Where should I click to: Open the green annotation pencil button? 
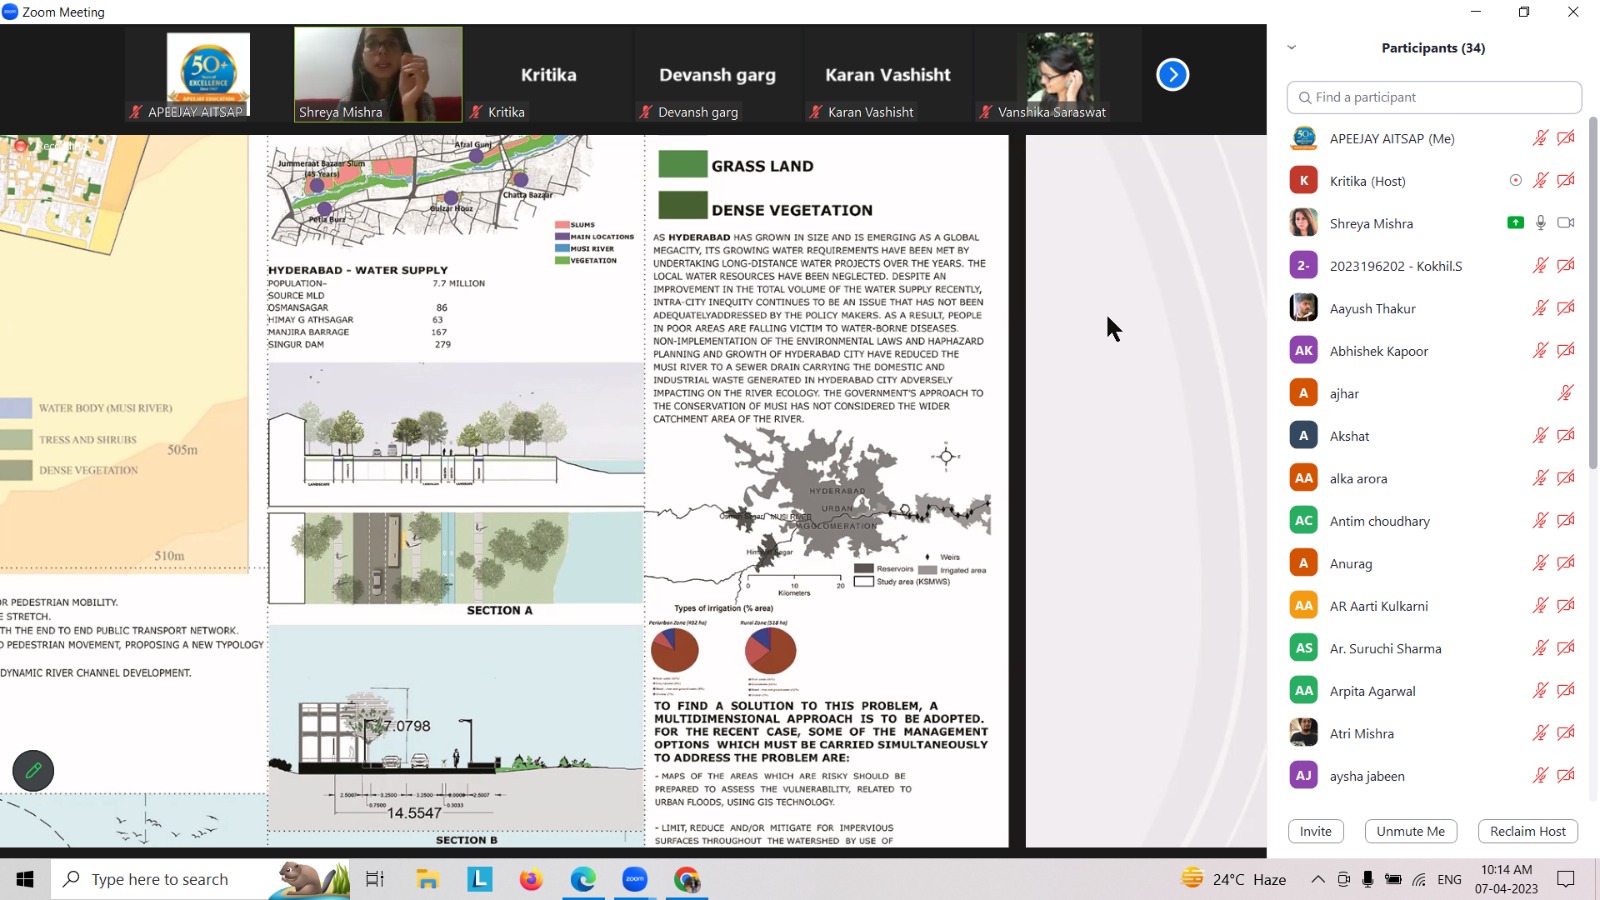[x=33, y=771]
